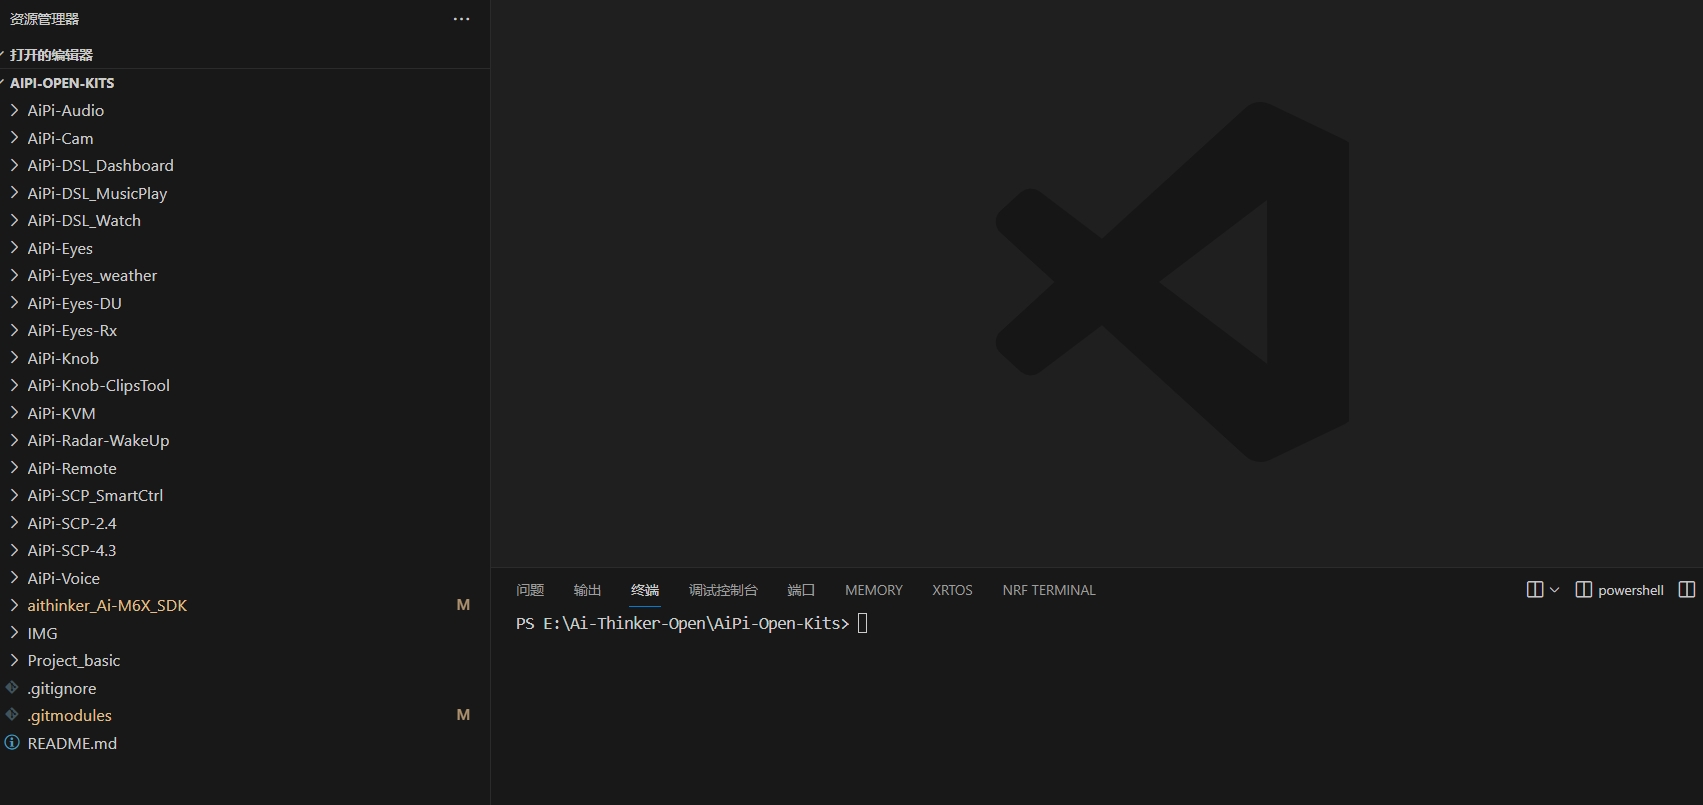Image resolution: width=1703 pixels, height=805 pixels.
Task: Click the git icon beside .gitmodules
Action: [12, 715]
